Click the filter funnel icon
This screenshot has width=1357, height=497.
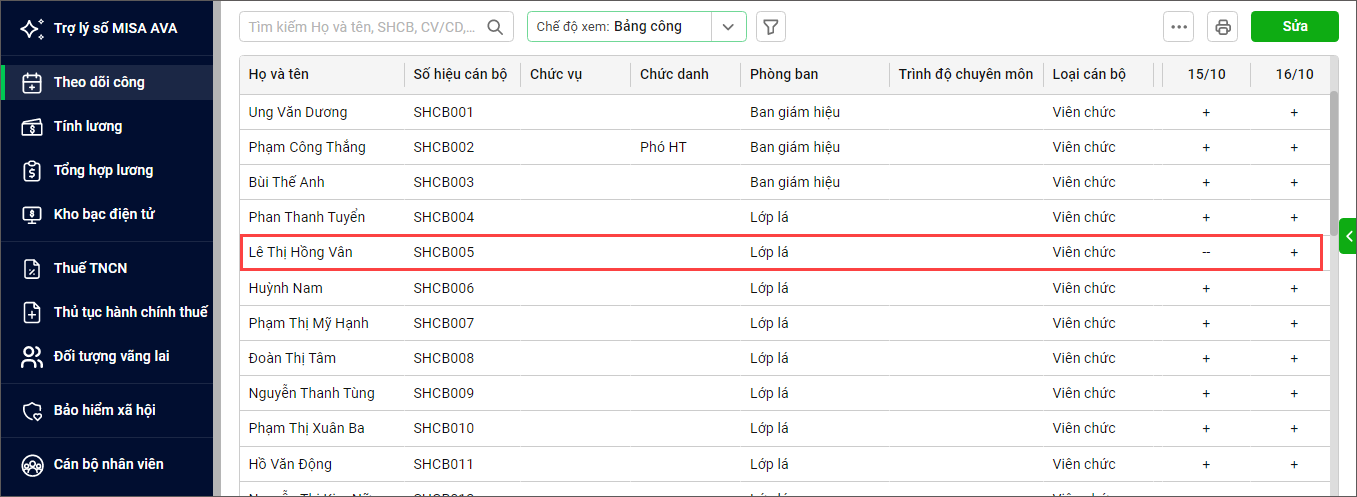point(770,27)
